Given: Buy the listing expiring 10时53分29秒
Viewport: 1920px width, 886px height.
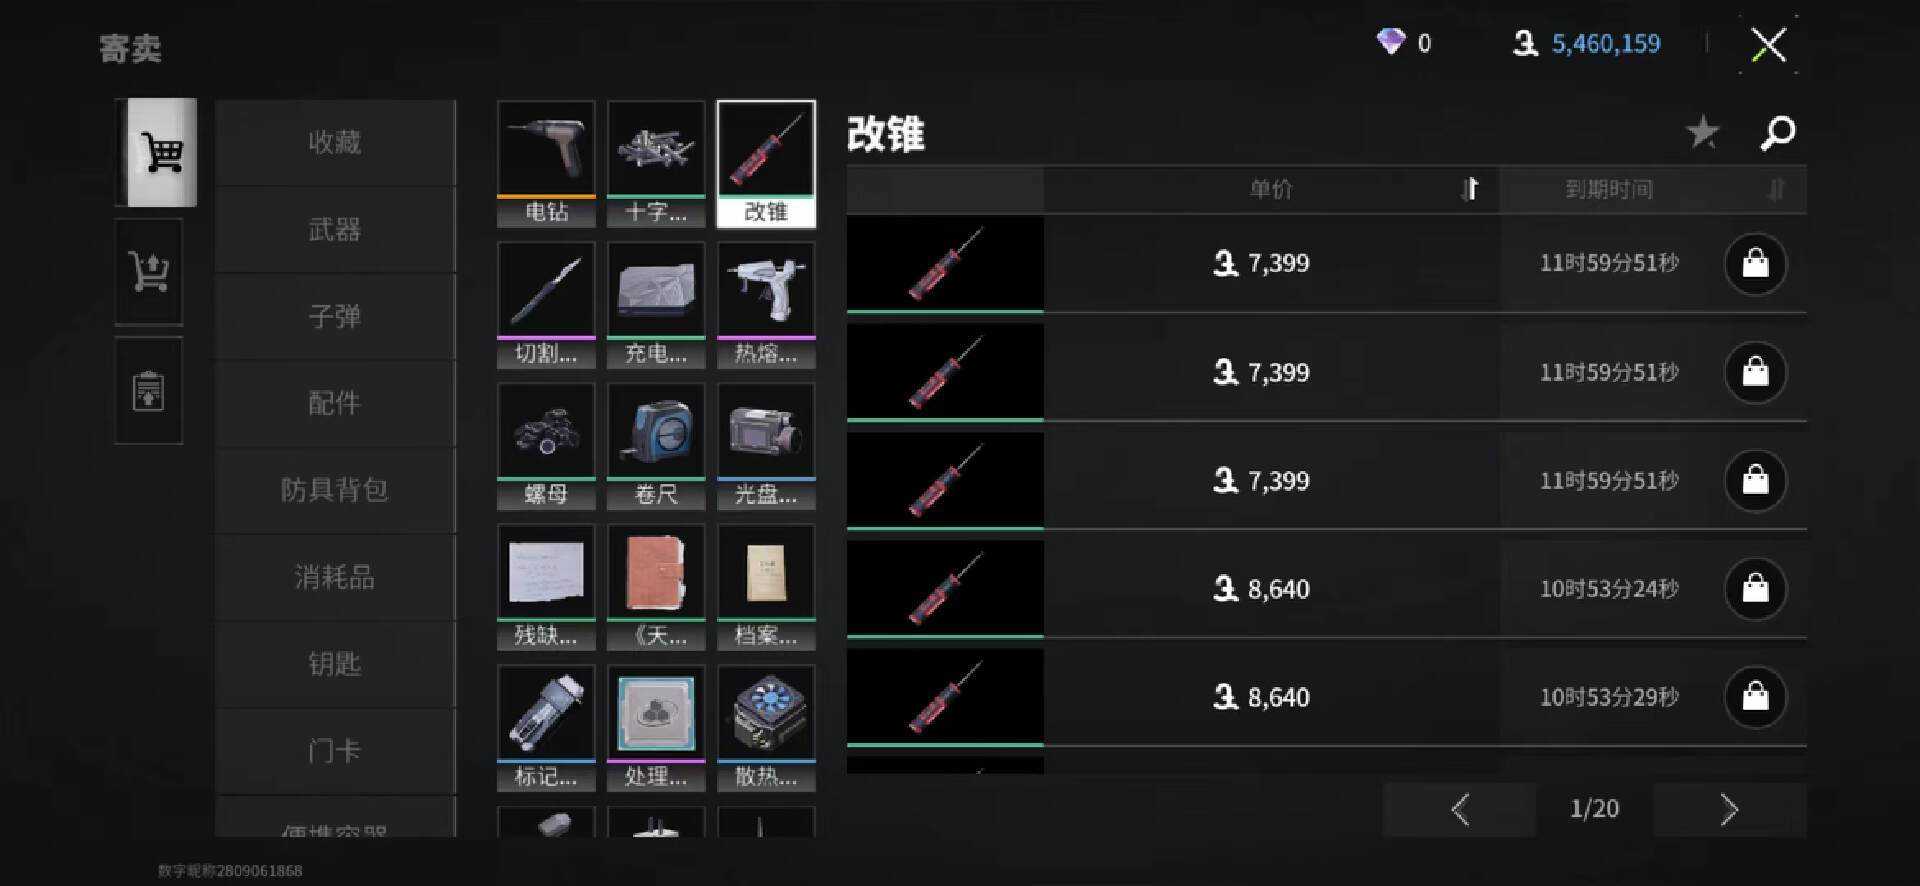Looking at the screenshot, I should pos(1755,696).
